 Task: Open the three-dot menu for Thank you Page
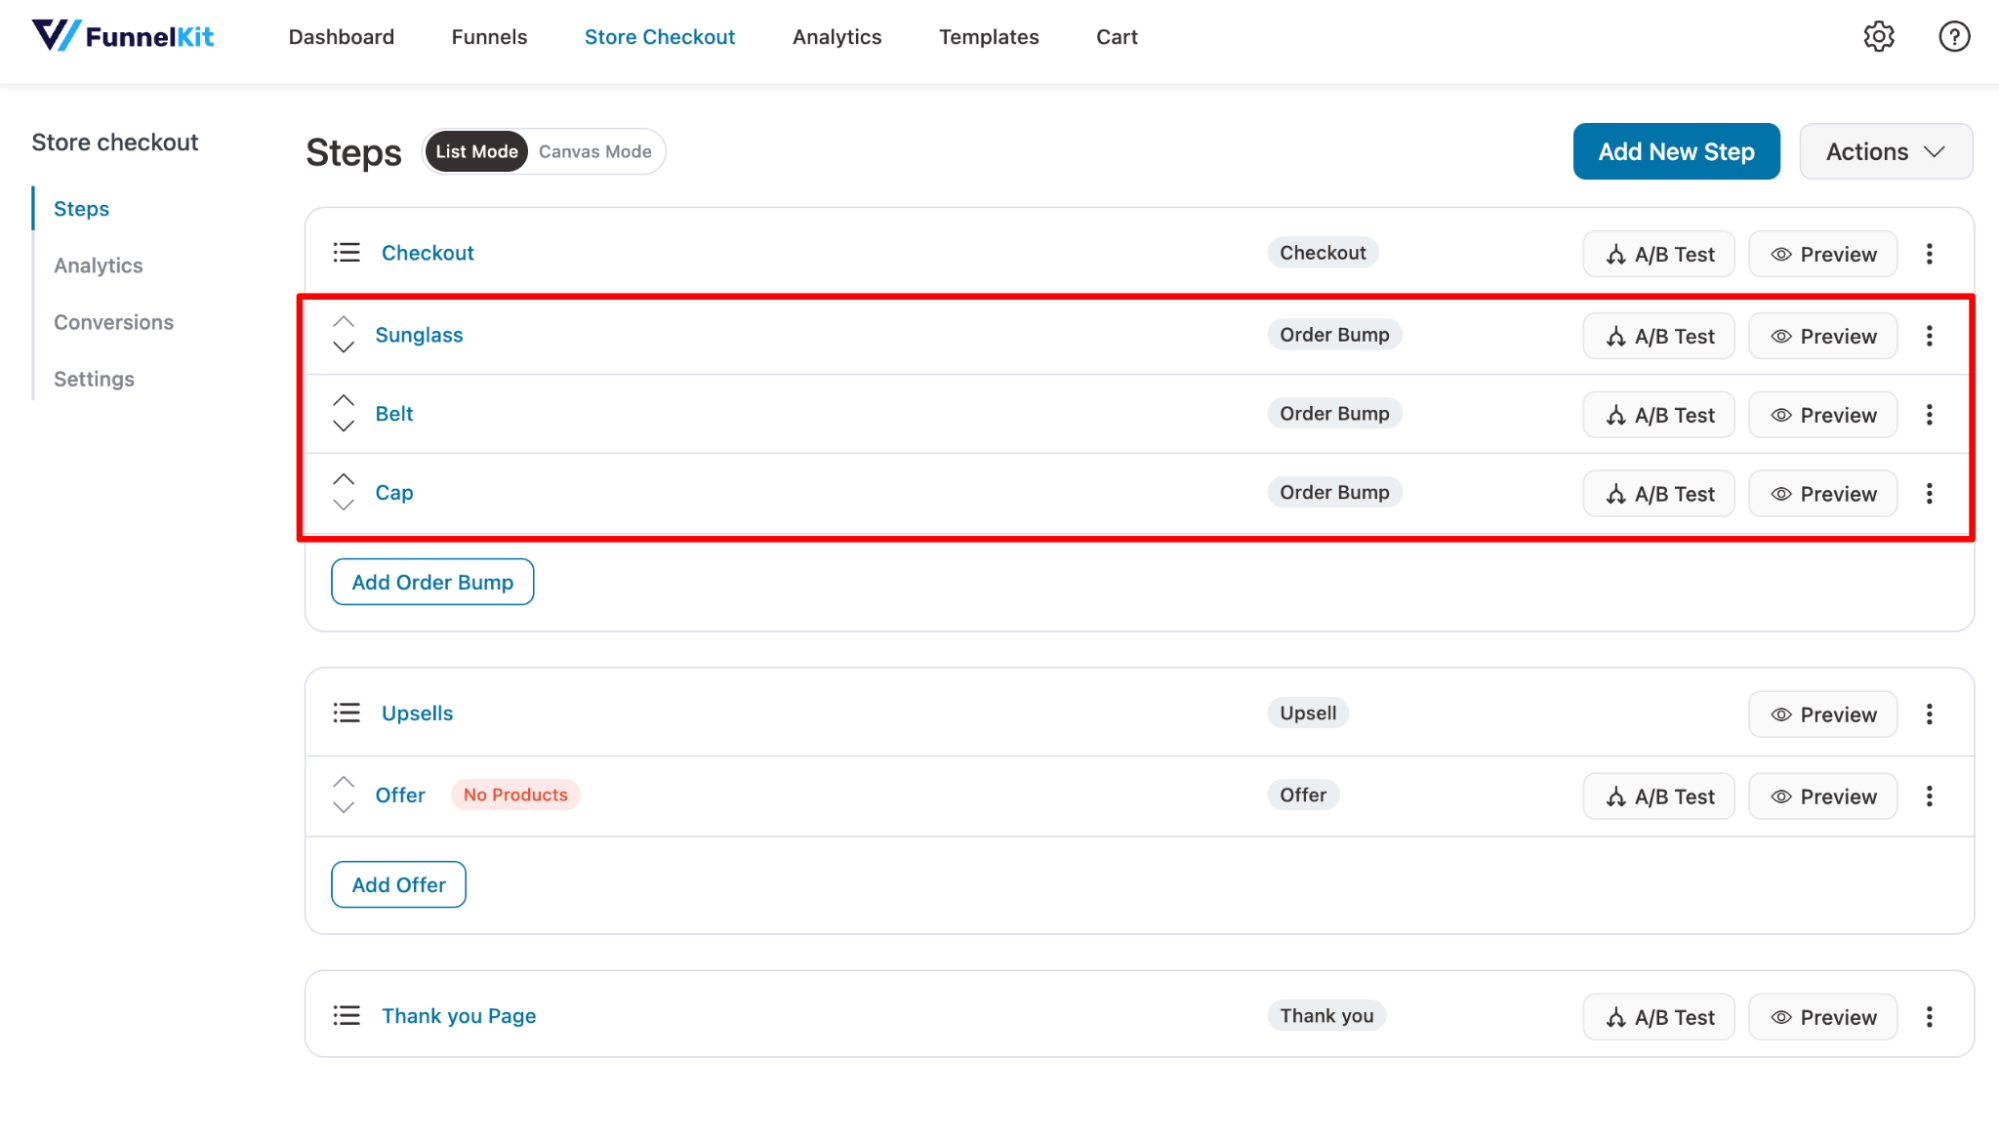(1929, 1017)
